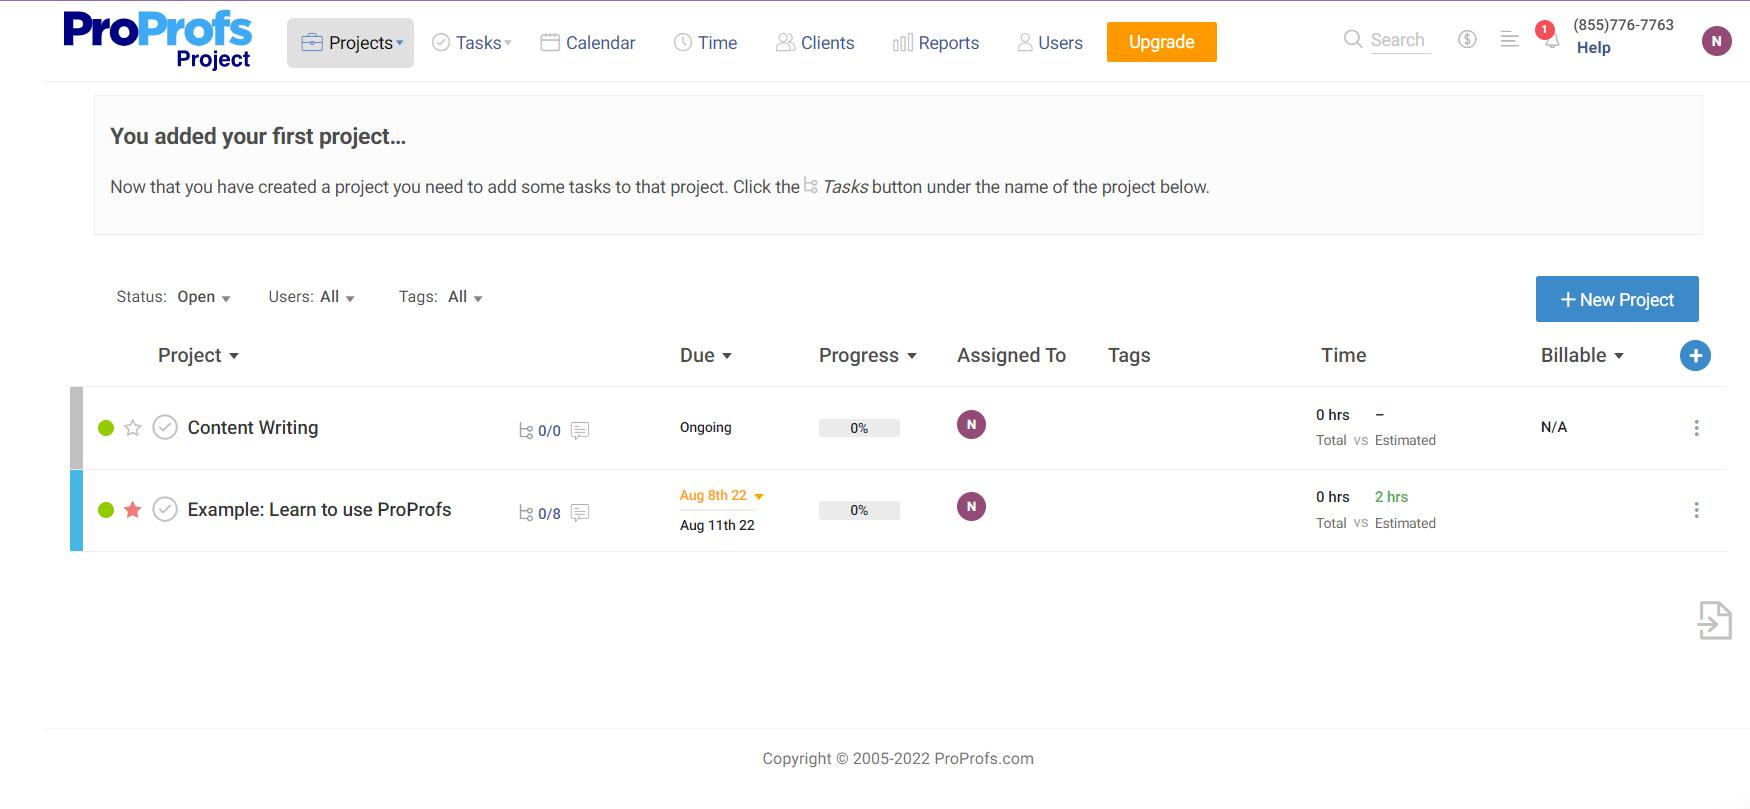Click the export file icon
The width and height of the screenshot is (1750, 809).
[x=1714, y=620]
